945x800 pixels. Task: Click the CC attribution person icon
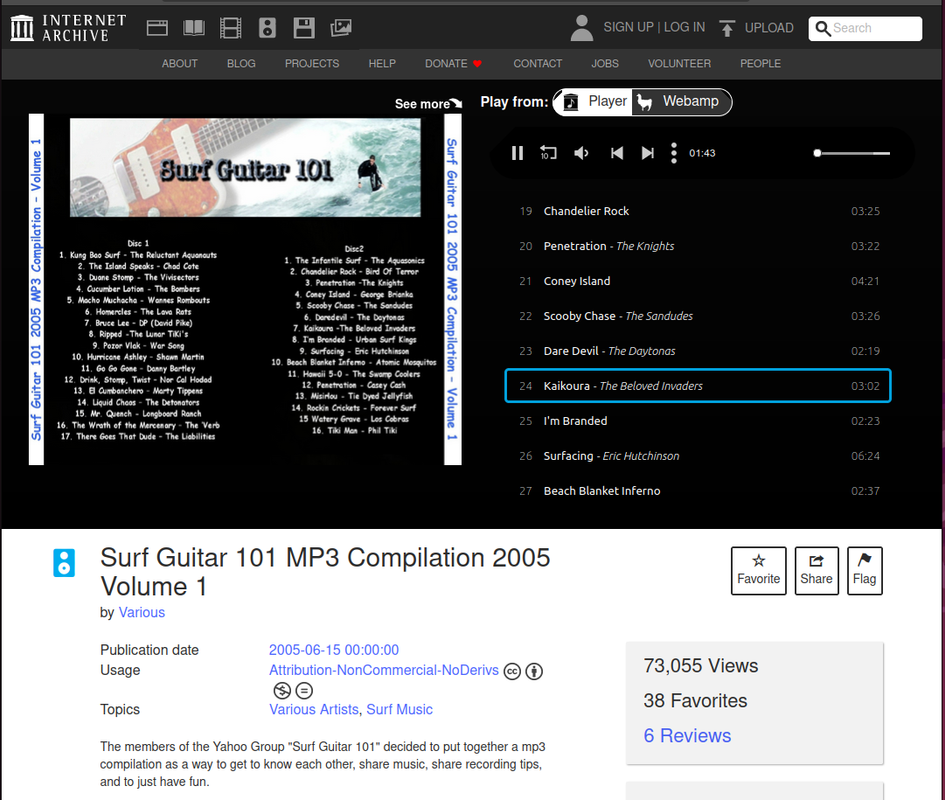(534, 671)
